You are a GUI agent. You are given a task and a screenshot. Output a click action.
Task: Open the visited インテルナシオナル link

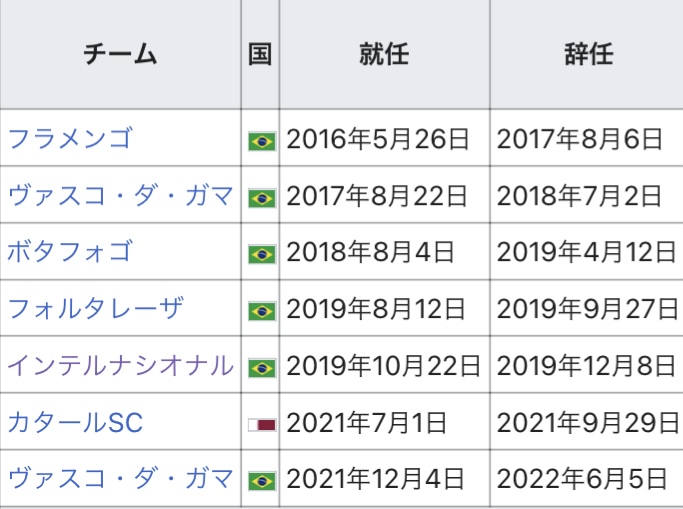point(120,366)
